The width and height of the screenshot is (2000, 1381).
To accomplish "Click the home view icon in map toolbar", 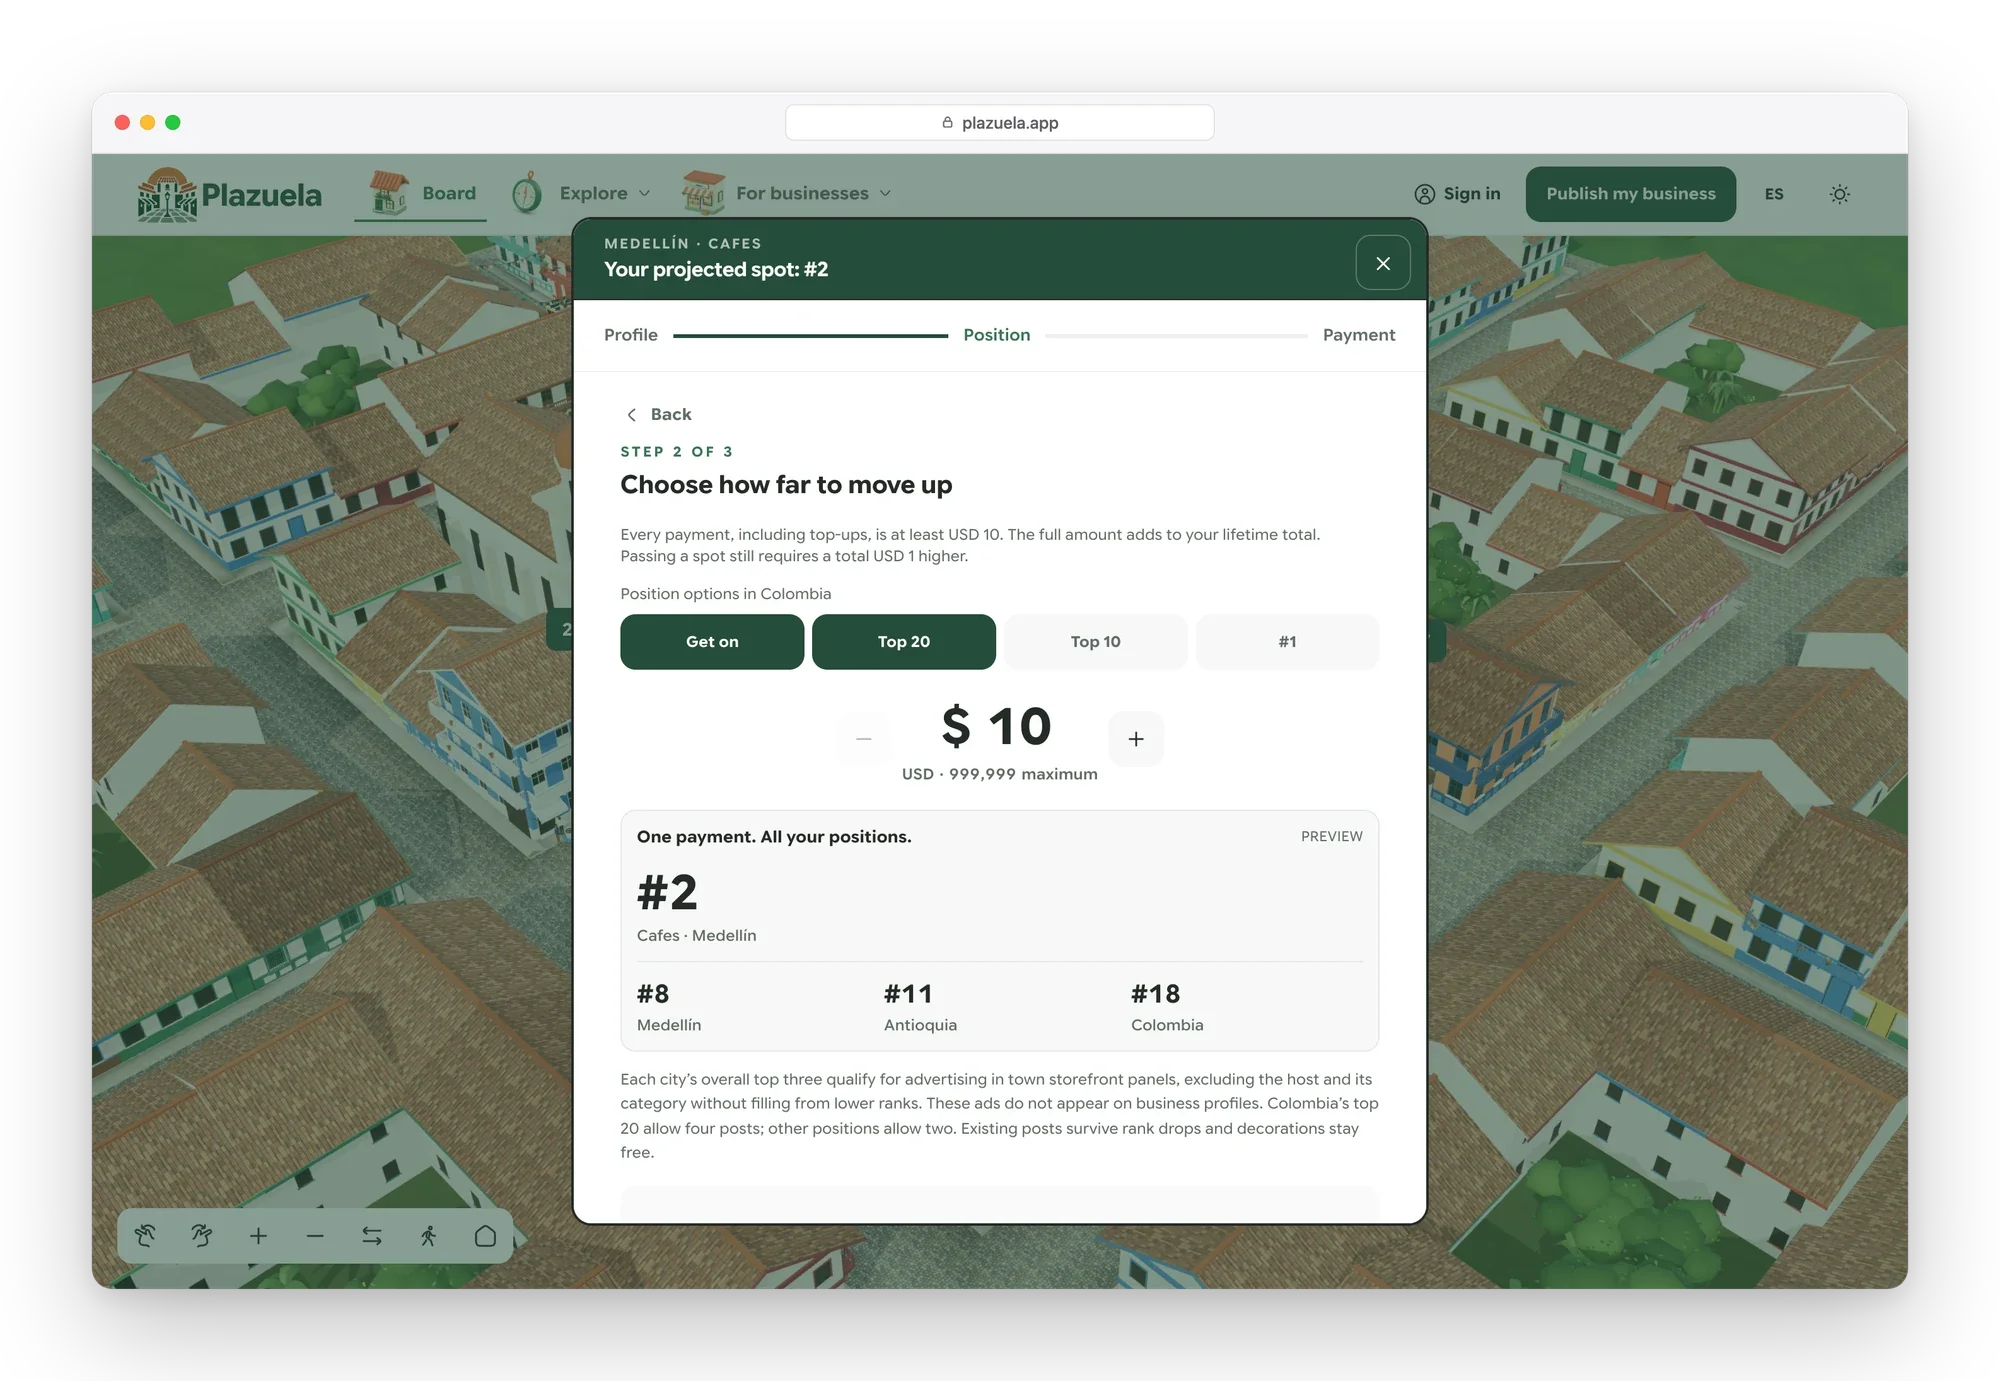I will click(485, 1236).
